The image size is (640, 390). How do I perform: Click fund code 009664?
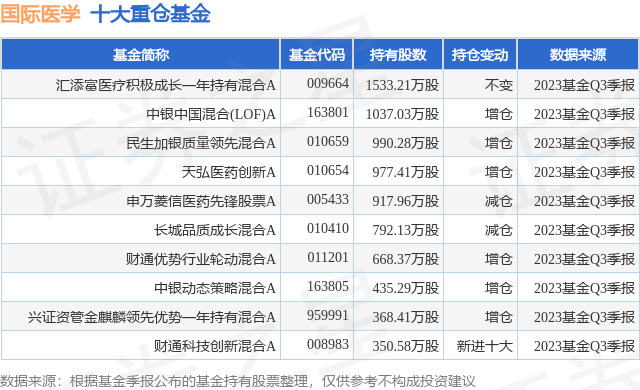(x=328, y=84)
